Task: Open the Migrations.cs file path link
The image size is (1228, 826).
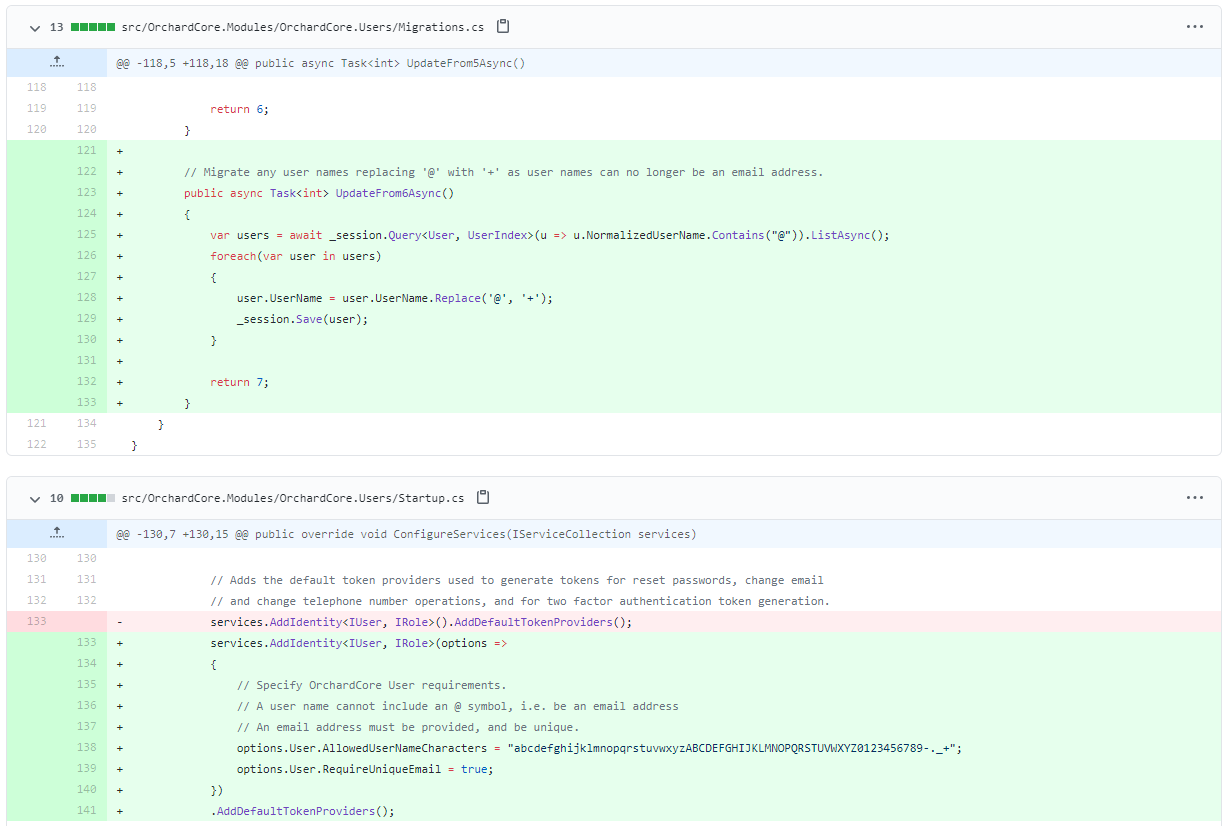Action: tap(303, 27)
